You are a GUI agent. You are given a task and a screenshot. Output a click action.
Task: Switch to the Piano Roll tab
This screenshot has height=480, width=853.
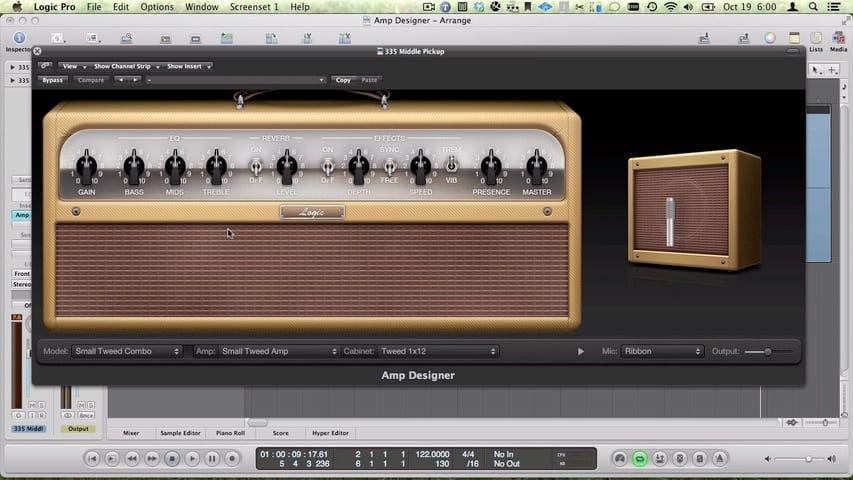(230, 433)
